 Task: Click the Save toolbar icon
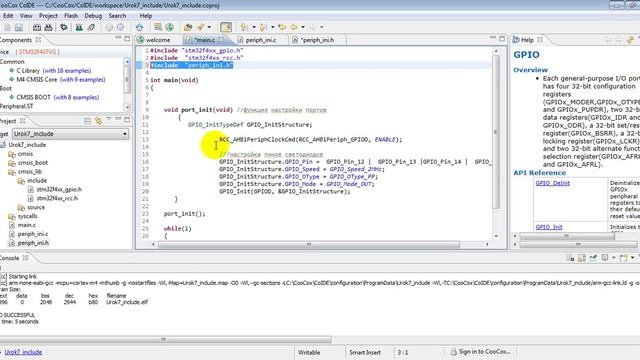click(x=19, y=27)
